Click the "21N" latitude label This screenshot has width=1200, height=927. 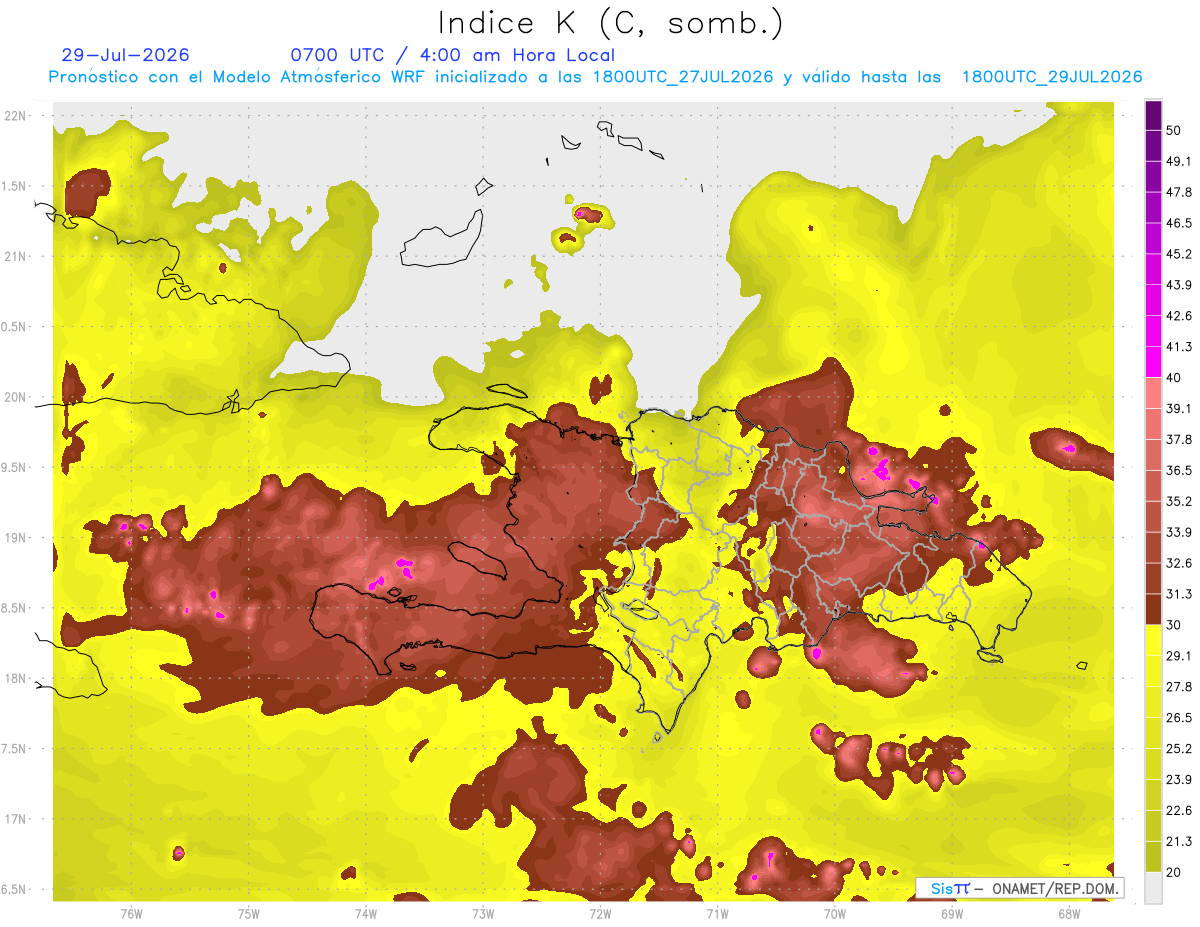pos(16,256)
